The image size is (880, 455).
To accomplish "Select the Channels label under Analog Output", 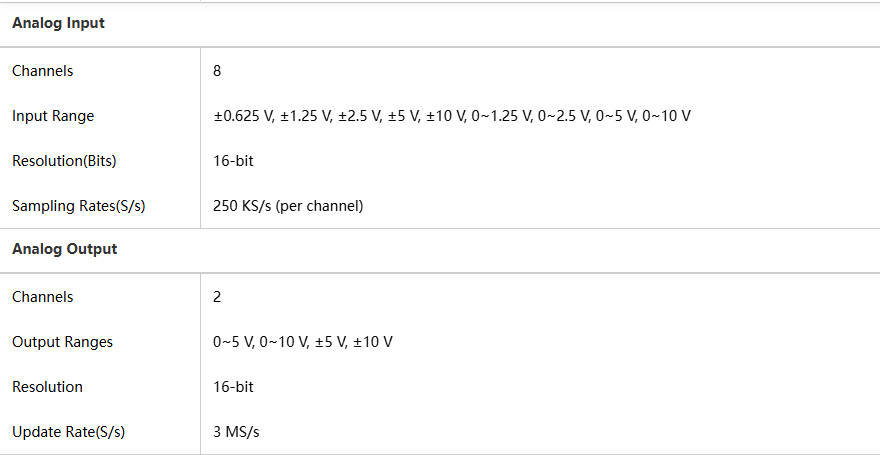I will pyautogui.click(x=42, y=297).
